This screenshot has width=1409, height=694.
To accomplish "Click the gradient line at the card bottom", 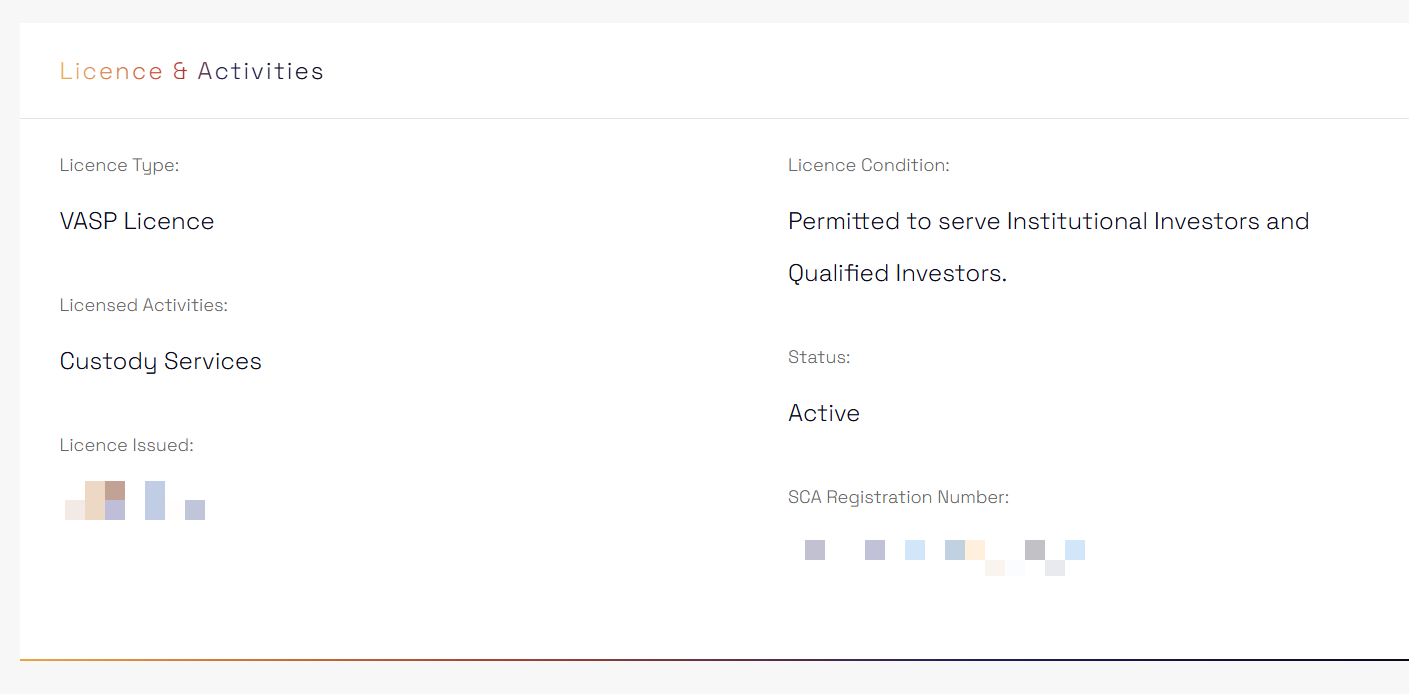I will pos(700,660).
